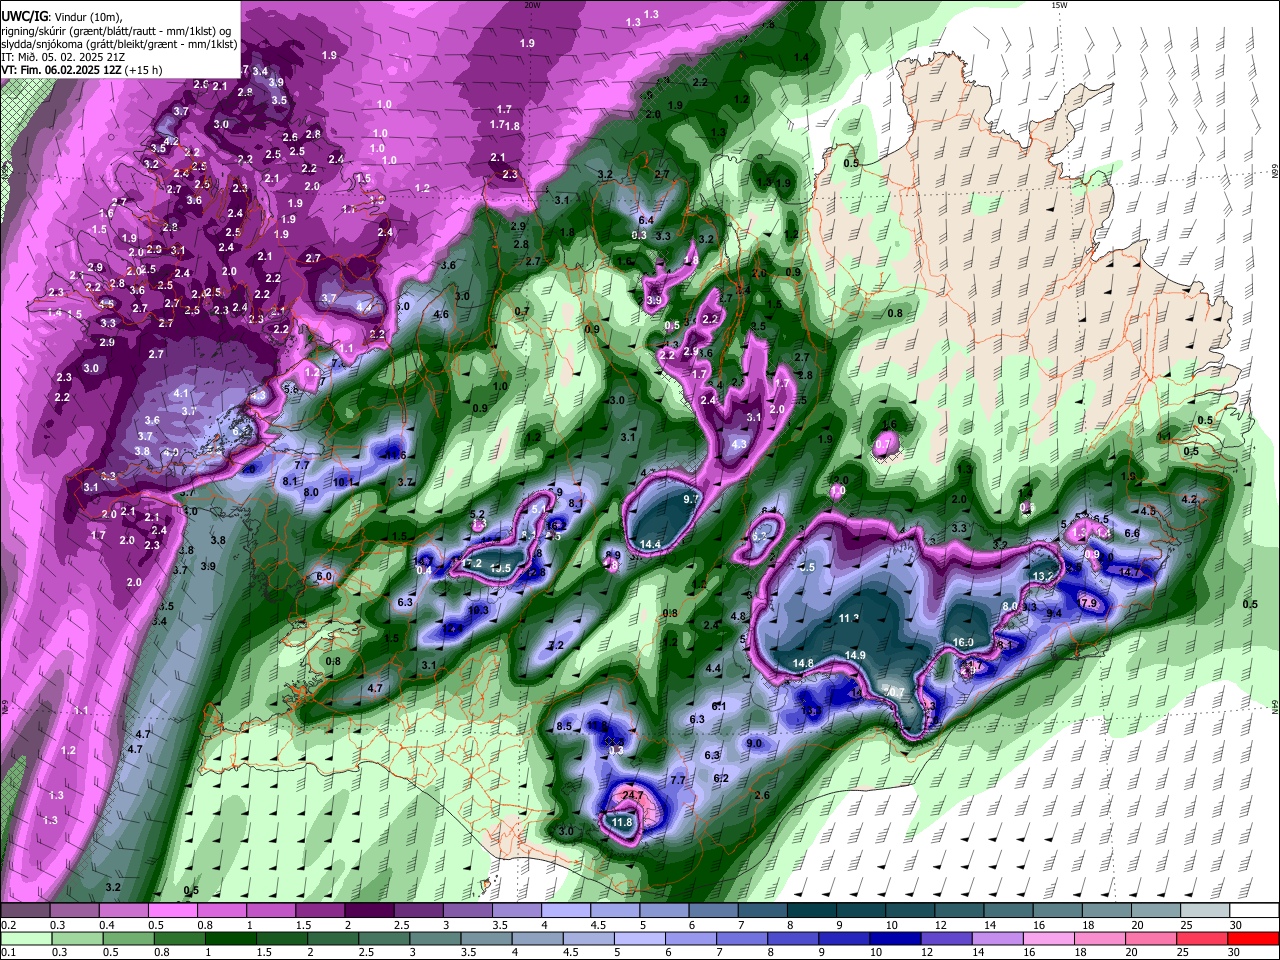Select the bright pink snow swatch between 0.5 and 0.8
This screenshot has height=960, width=1280.
pyautogui.click(x=172, y=912)
